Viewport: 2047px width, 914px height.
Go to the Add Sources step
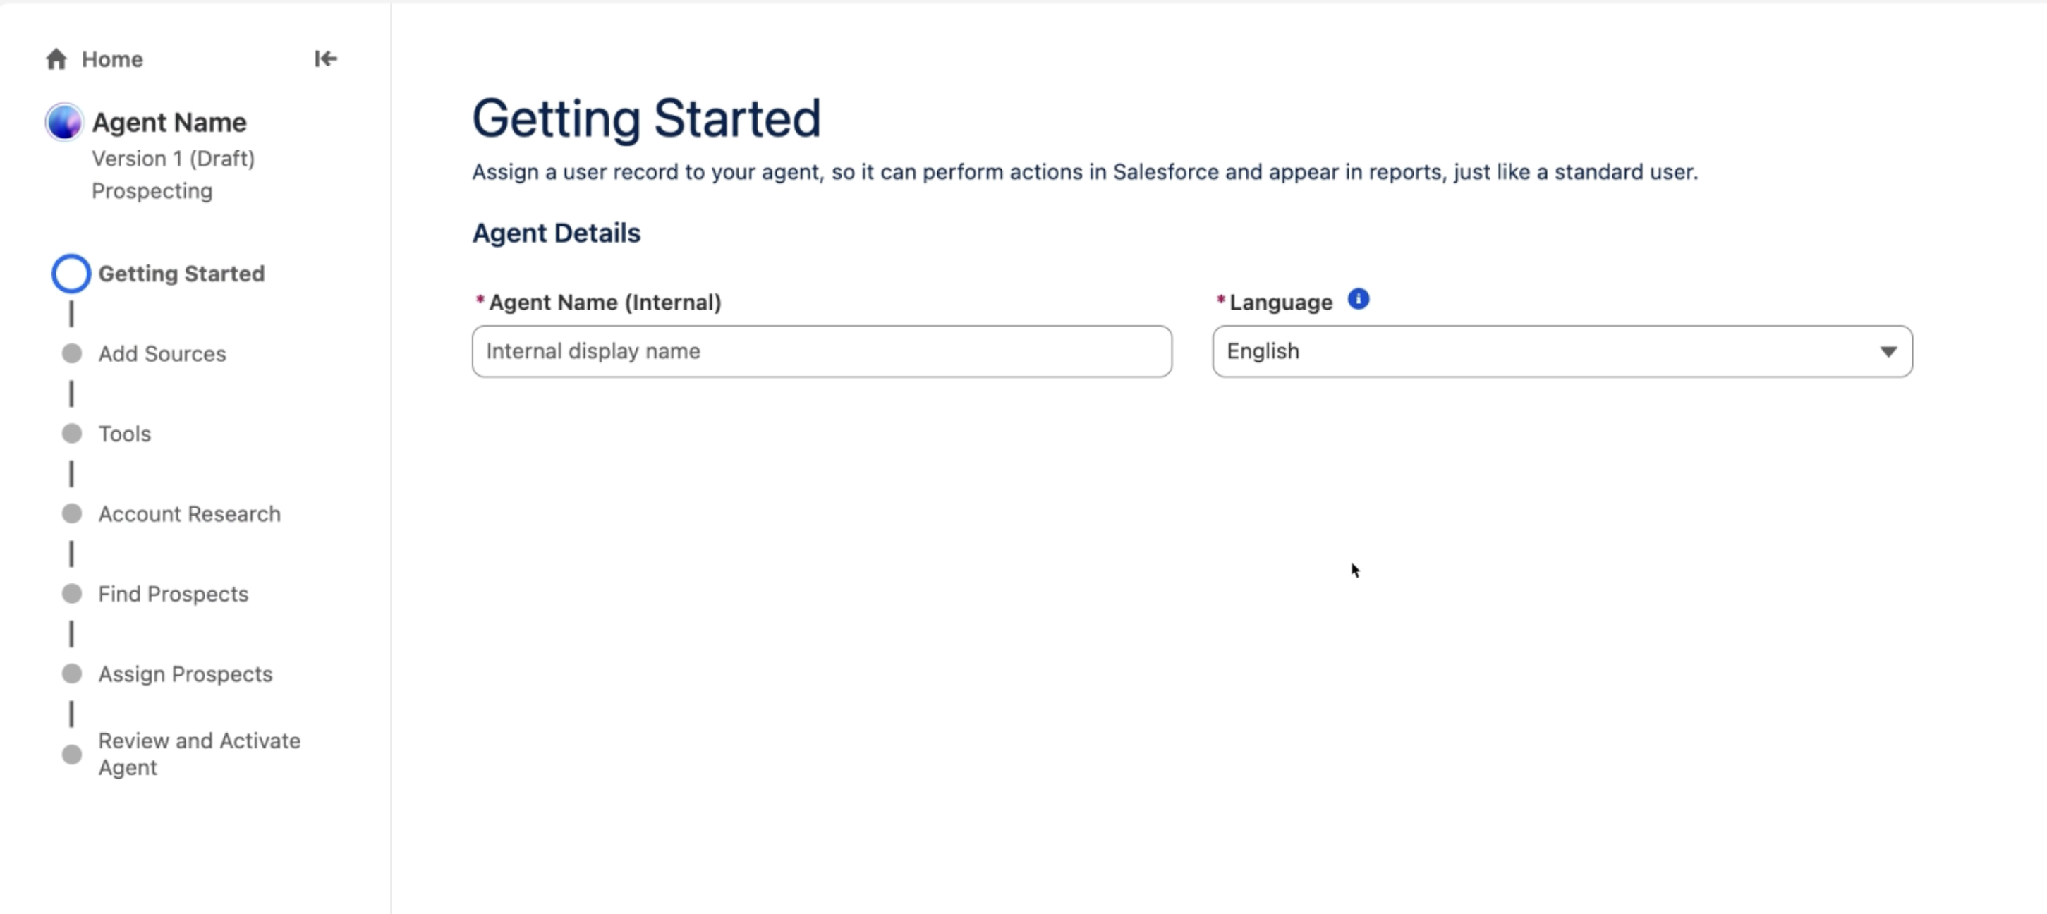click(162, 353)
